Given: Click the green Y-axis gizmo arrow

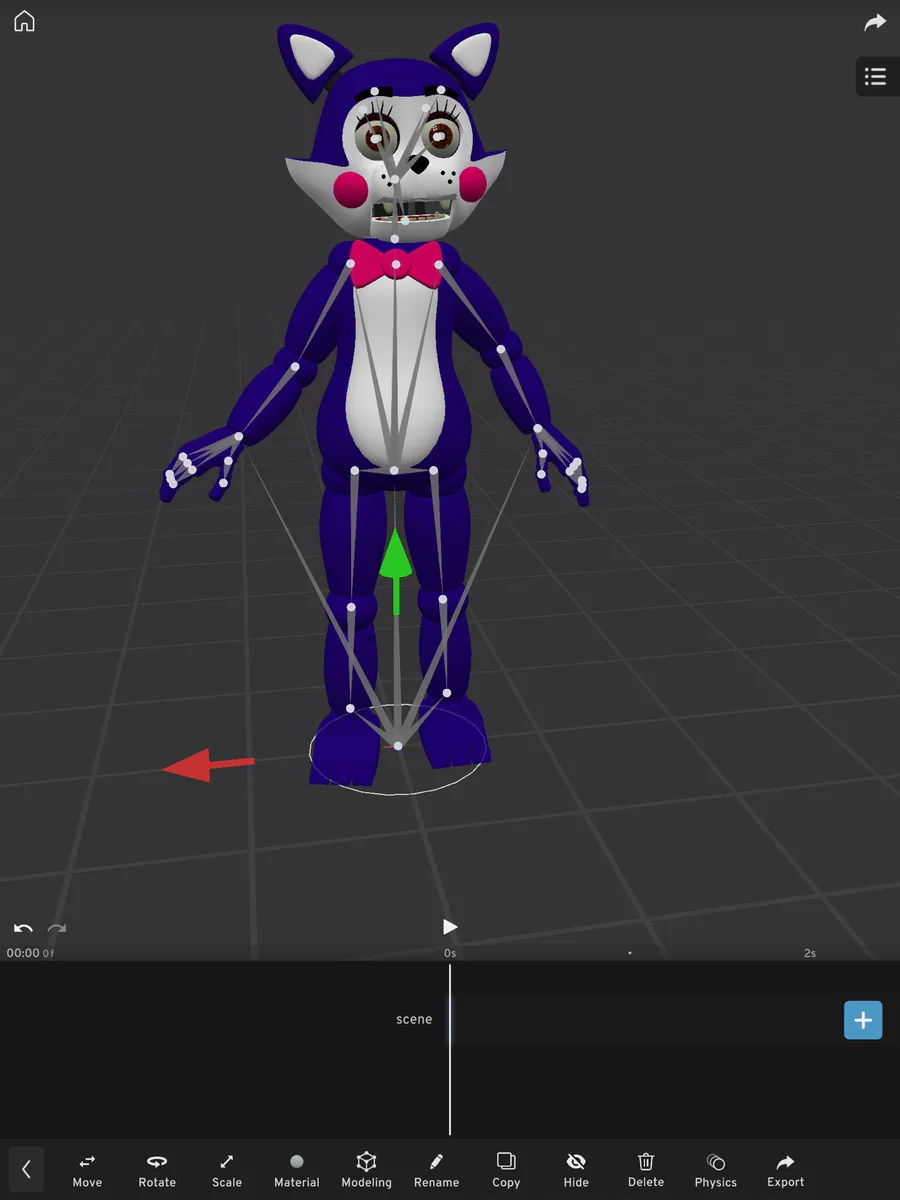Looking at the screenshot, I should (x=397, y=570).
